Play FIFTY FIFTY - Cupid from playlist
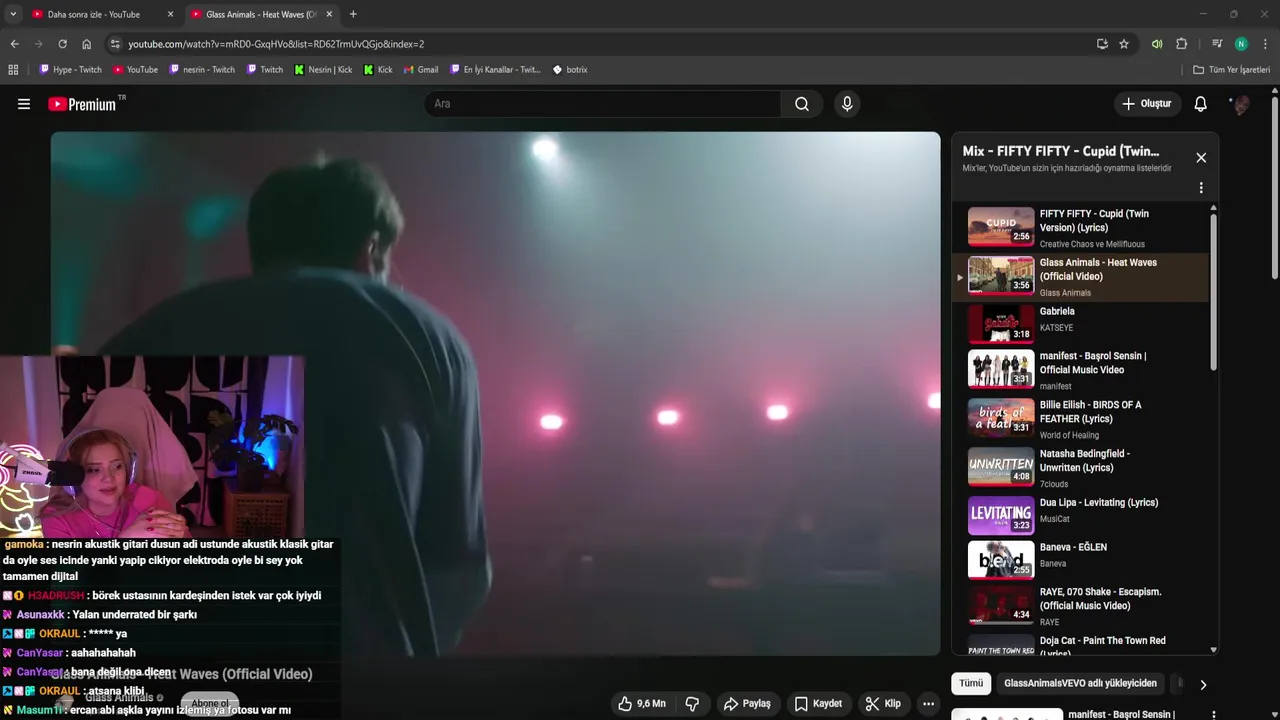 (x=1080, y=228)
